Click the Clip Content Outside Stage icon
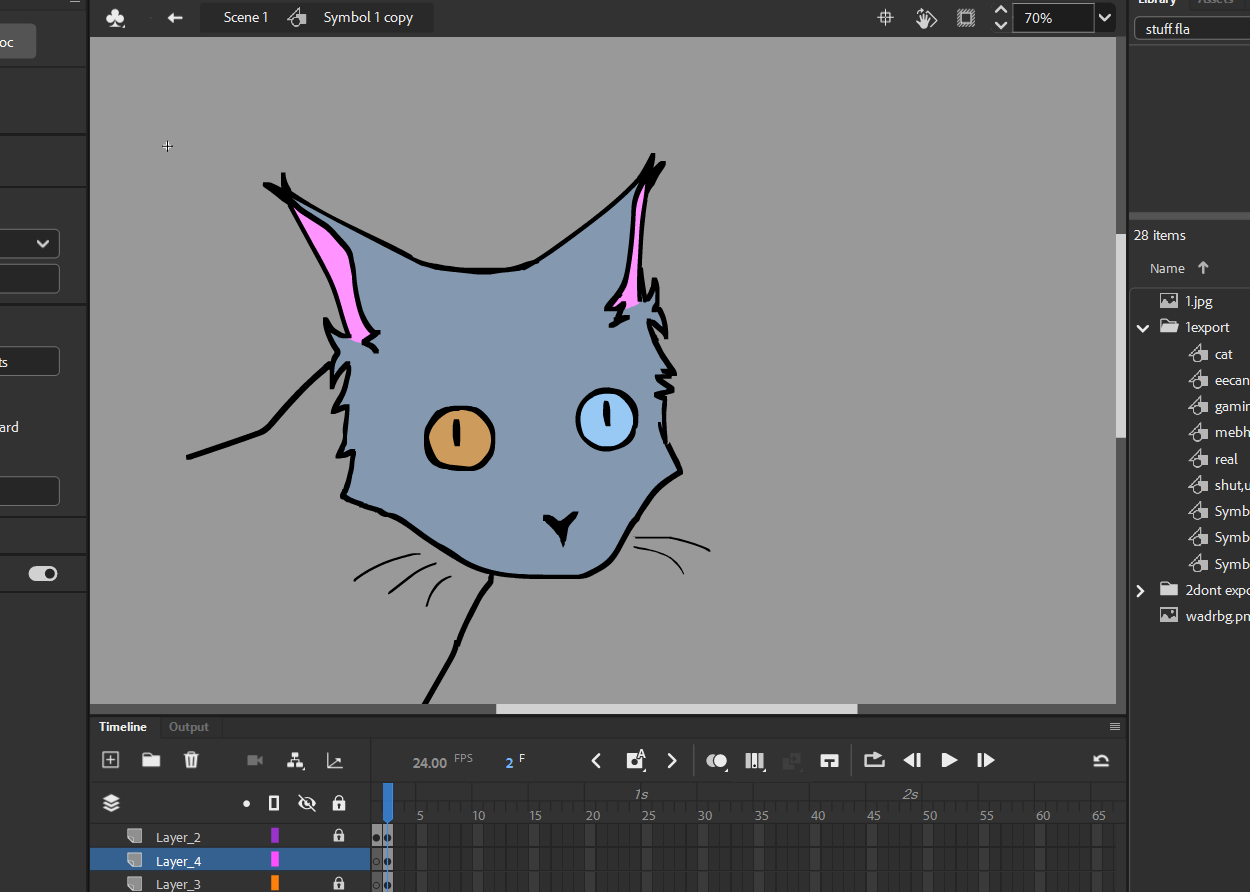Viewport: 1250px width, 892px height. click(x=965, y=18)
